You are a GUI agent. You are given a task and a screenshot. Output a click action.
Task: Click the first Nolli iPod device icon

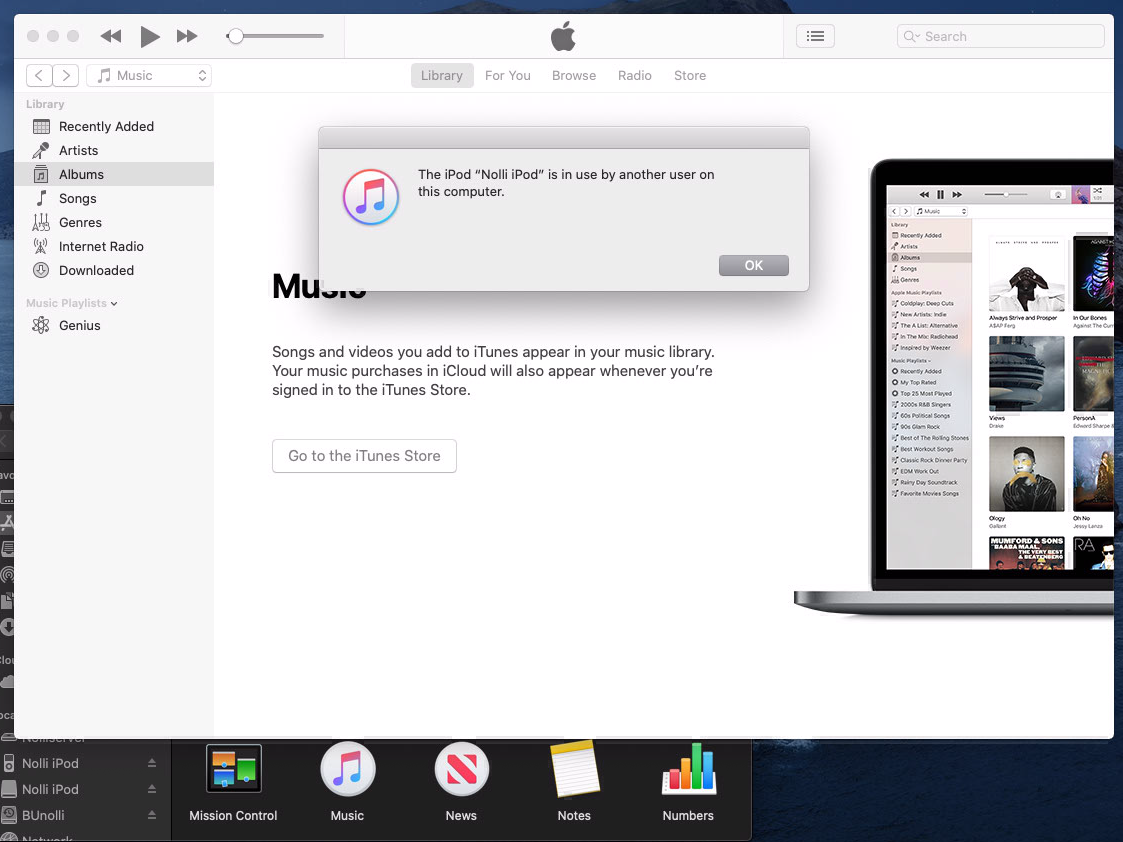coord(9,763)
